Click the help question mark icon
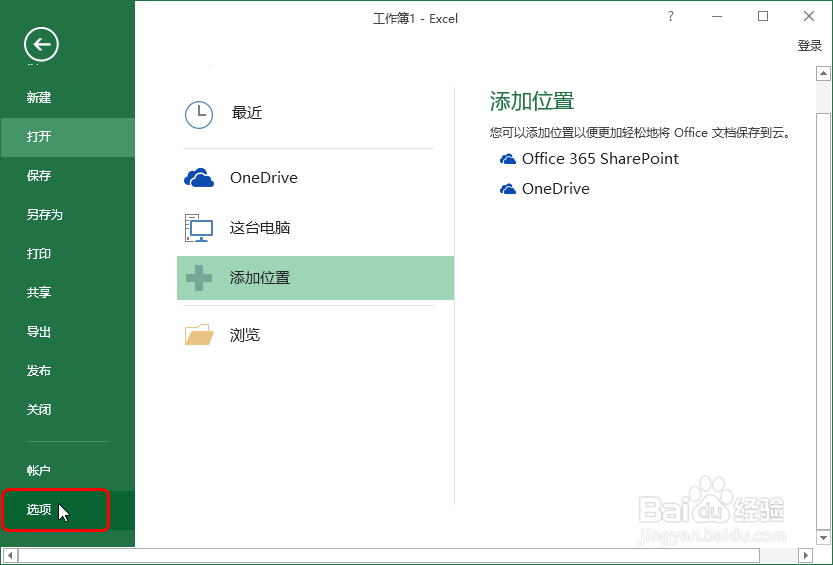Screen dimensions: 833x565 point(671,16)
